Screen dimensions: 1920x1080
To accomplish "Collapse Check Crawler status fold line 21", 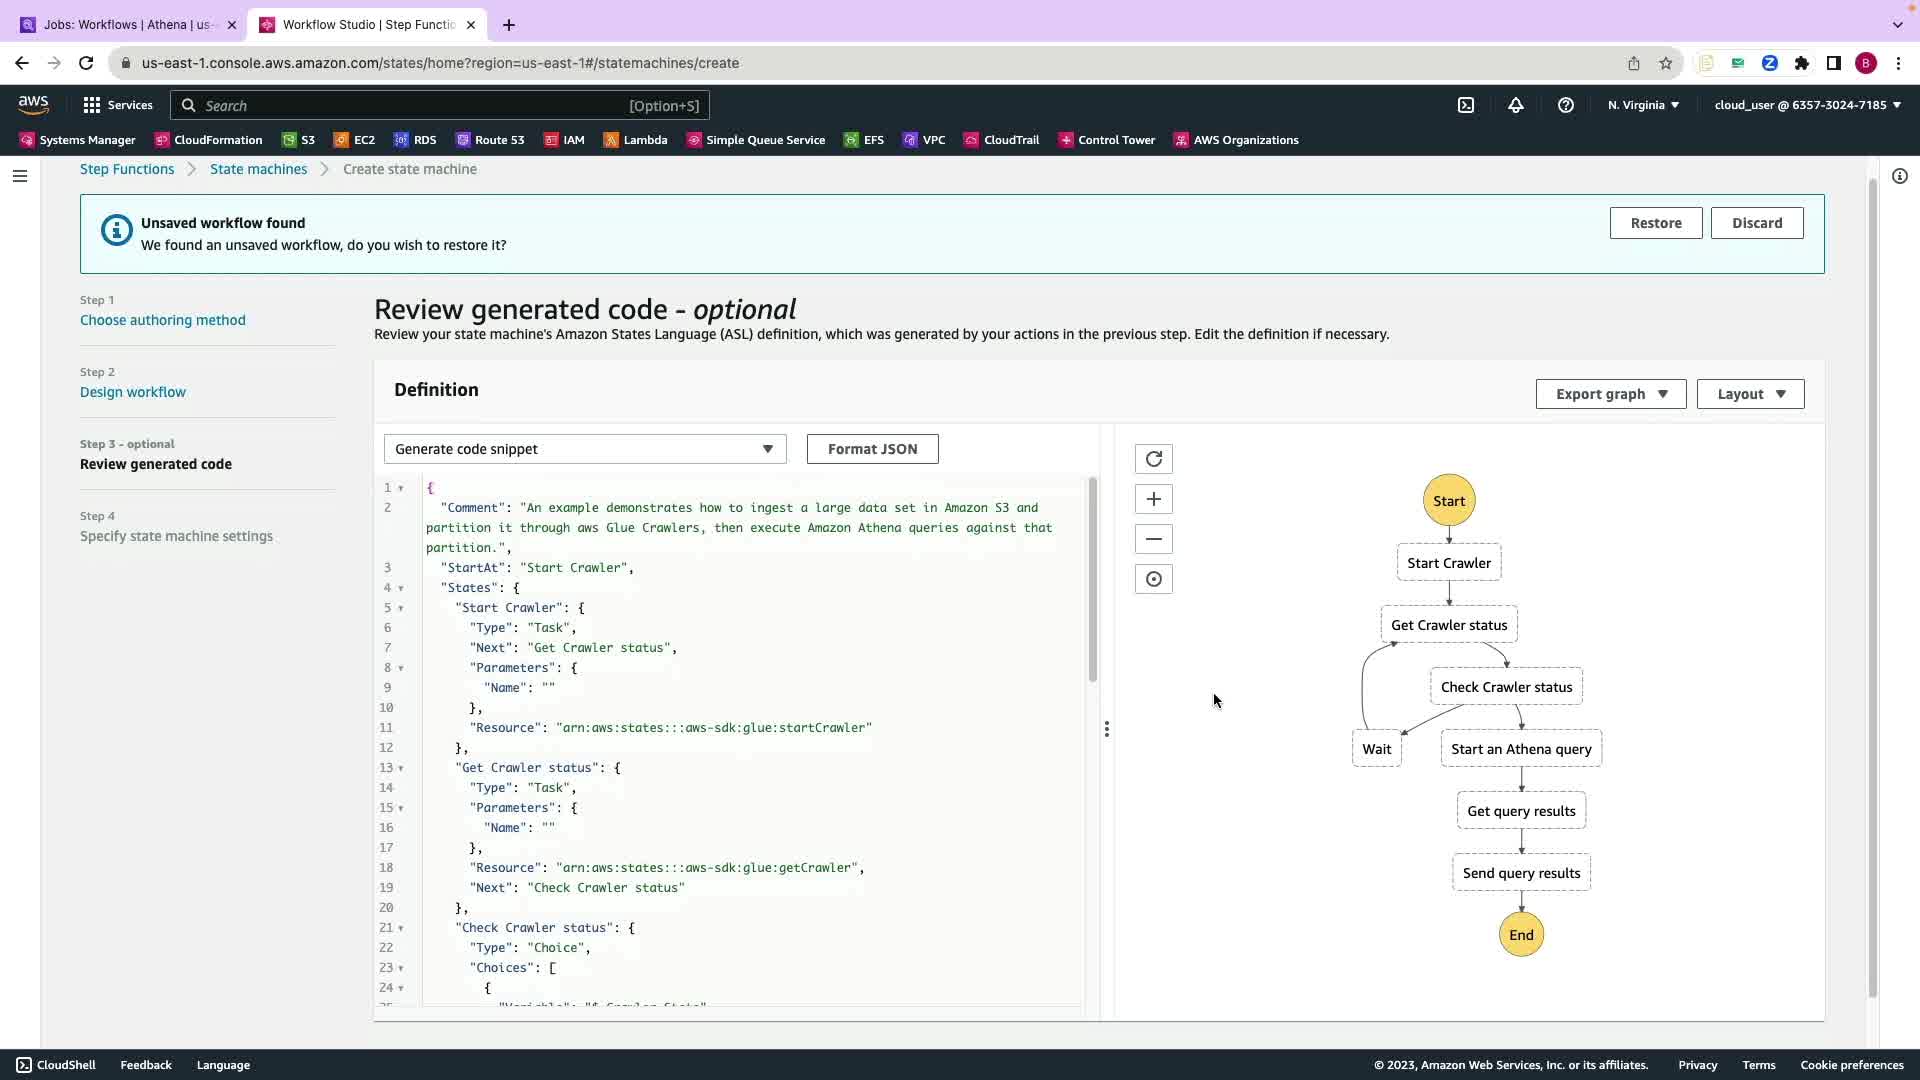I will point(401,928).
